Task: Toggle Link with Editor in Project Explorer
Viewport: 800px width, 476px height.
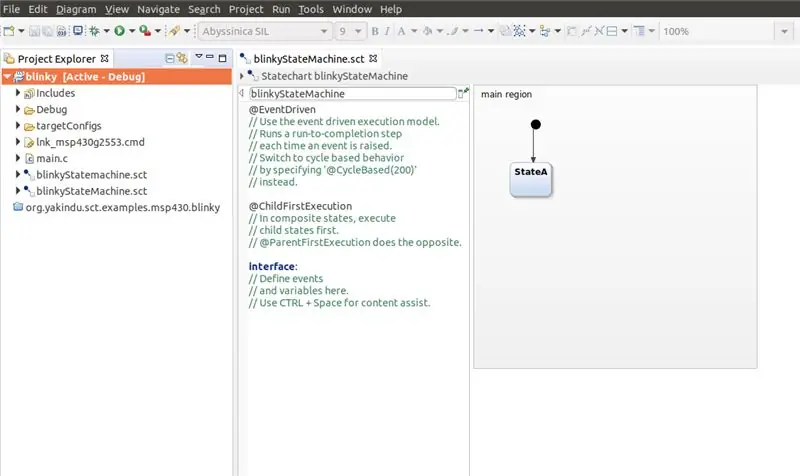Action: 182,59
